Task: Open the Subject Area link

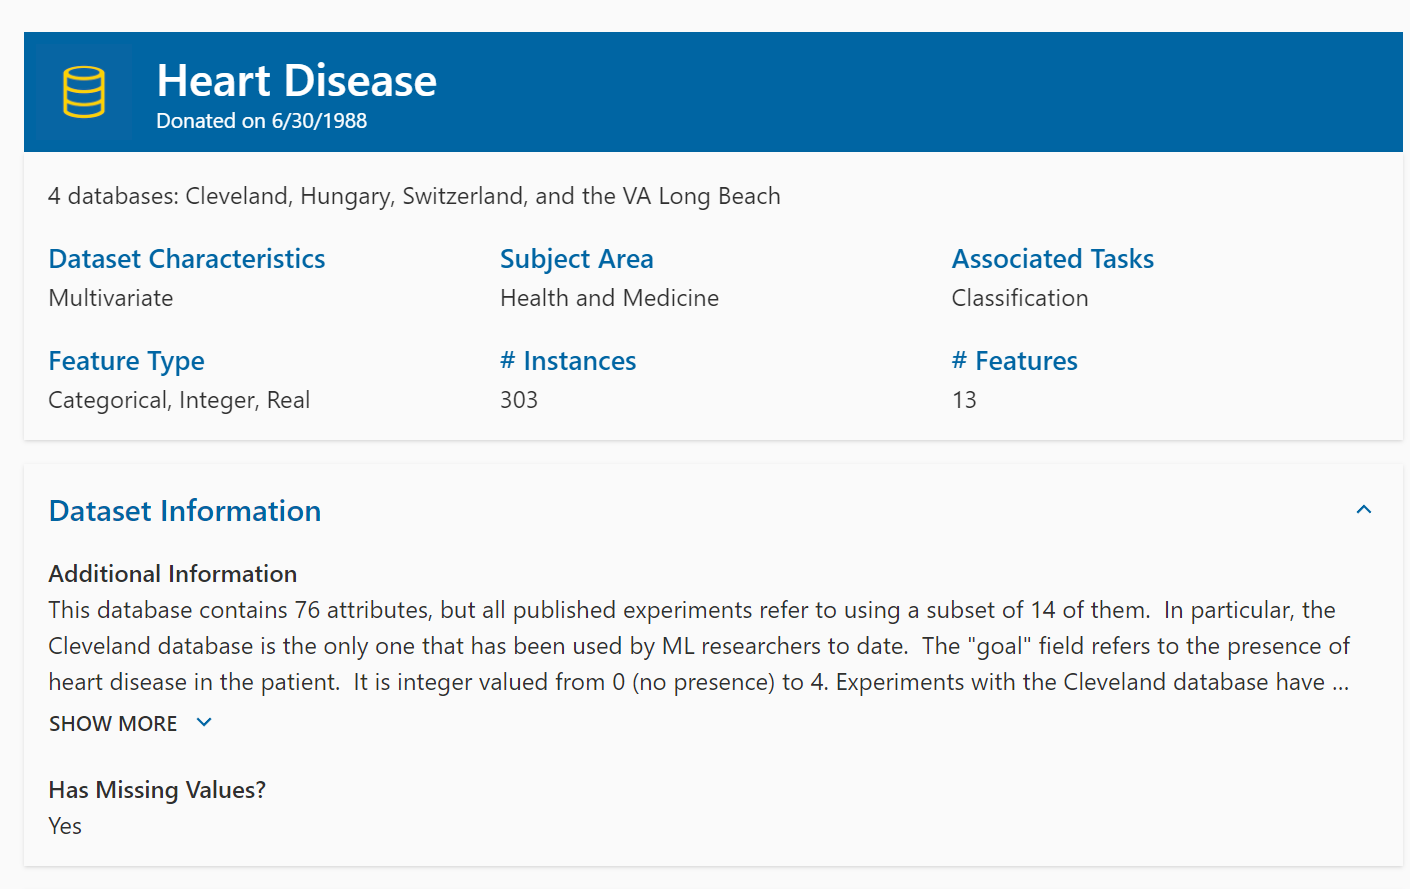Action: [577, 258]
